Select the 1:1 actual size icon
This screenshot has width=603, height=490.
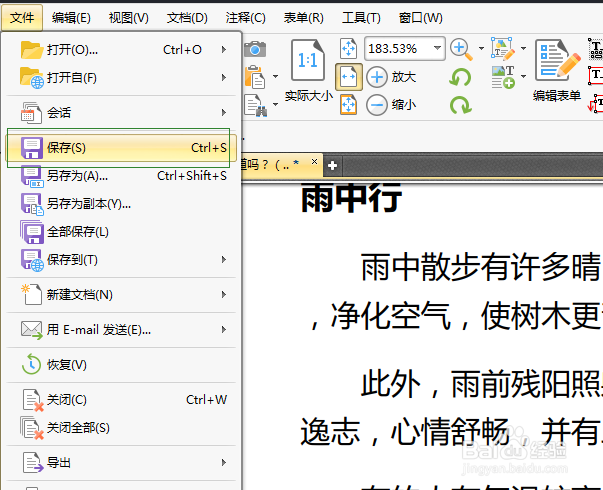coord(308,60)
